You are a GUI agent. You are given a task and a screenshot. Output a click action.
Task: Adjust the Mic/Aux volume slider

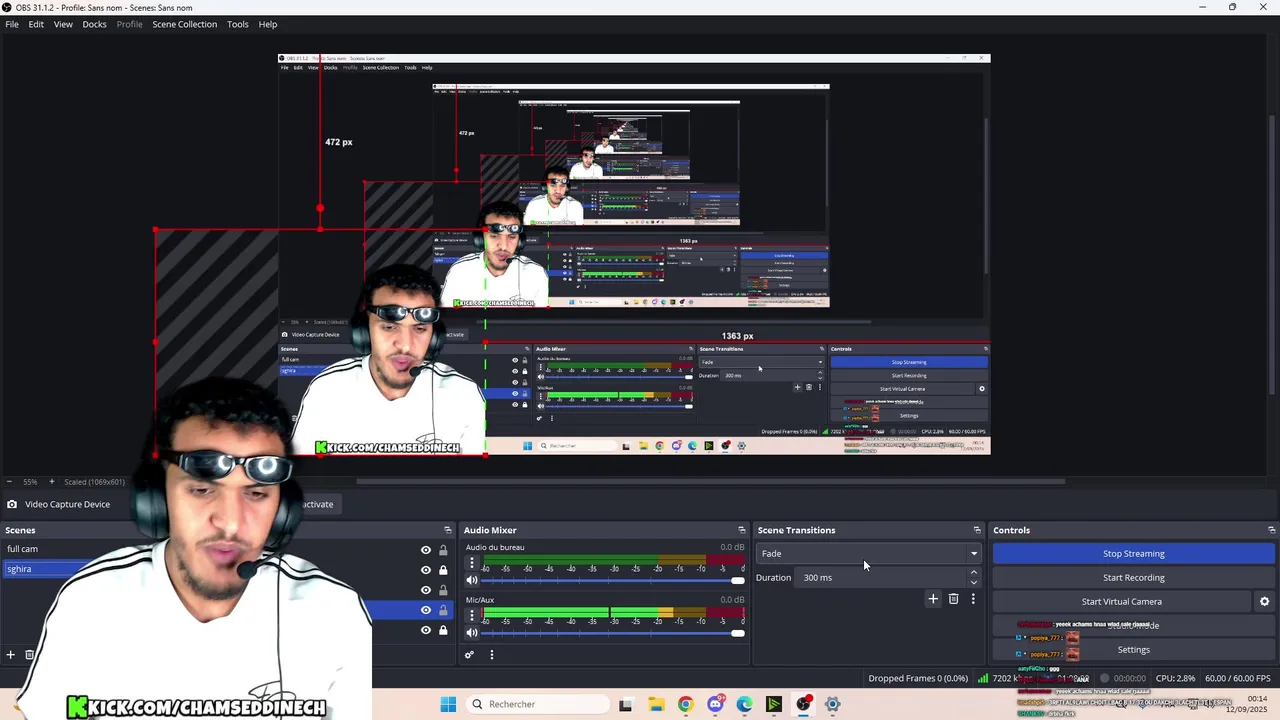click(x=614, y=633)
